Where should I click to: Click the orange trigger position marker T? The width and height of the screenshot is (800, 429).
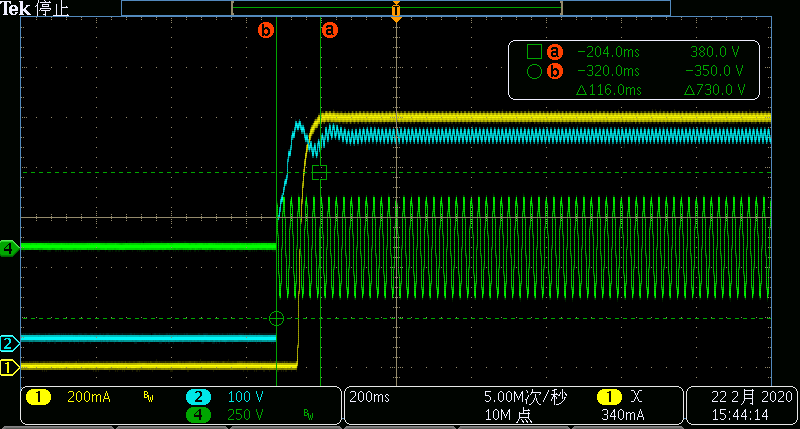396,11
